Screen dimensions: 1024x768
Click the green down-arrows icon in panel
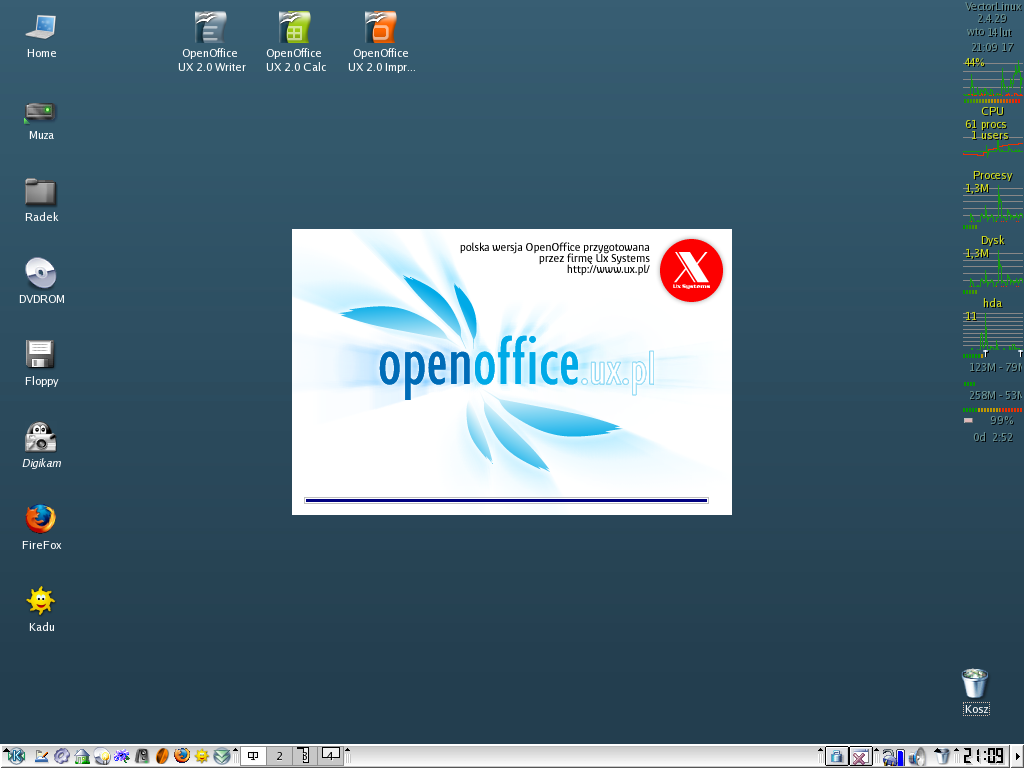pos(222,756)
